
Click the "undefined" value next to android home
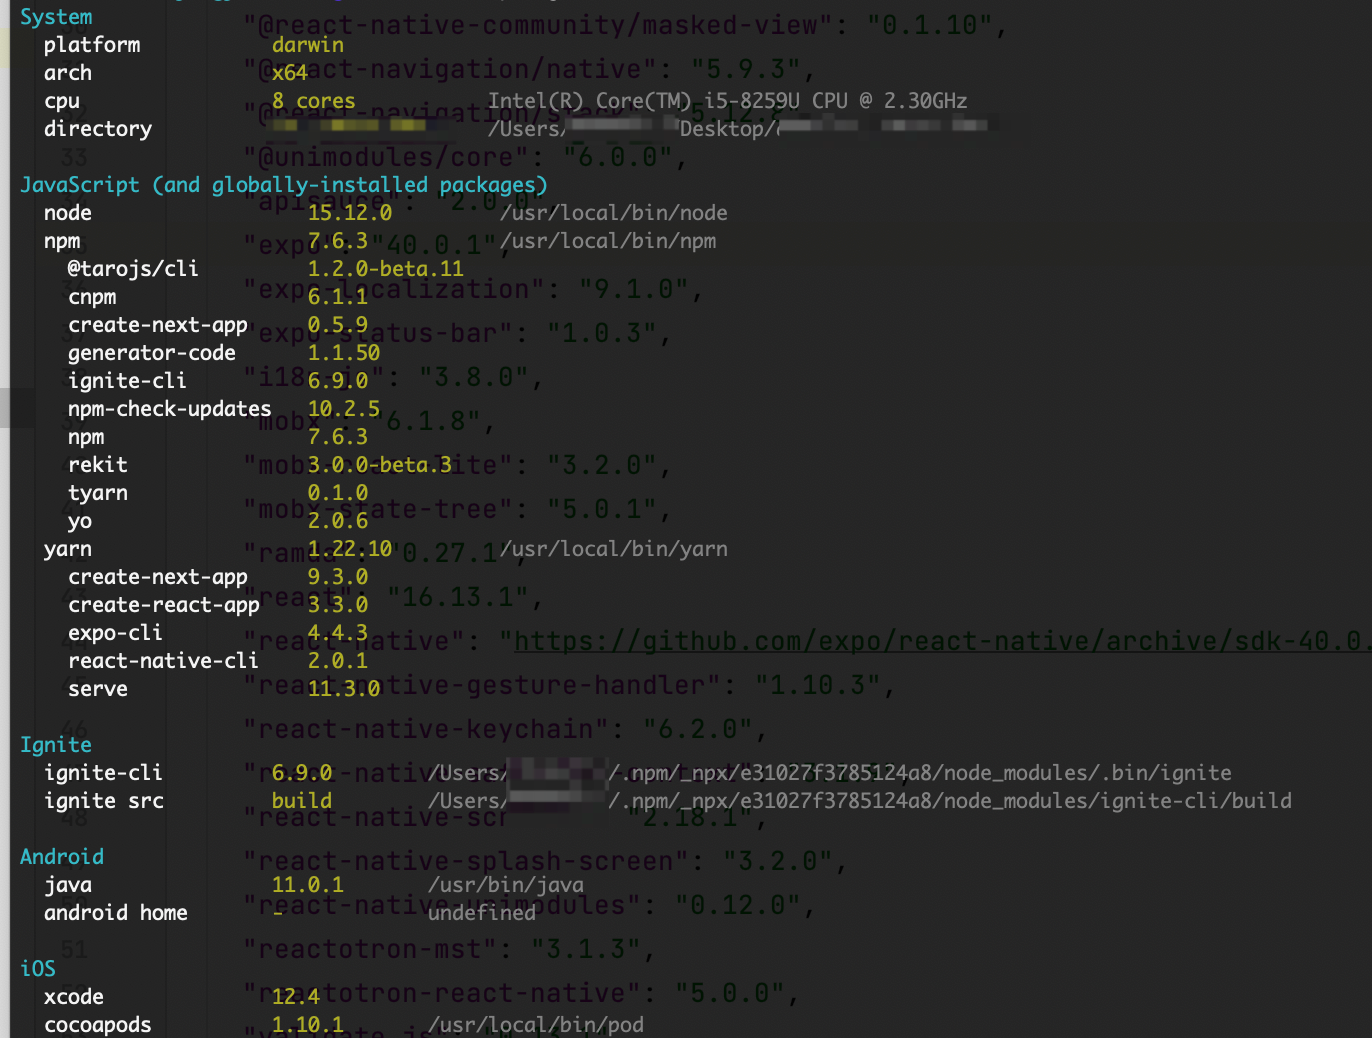click(482, 912)
